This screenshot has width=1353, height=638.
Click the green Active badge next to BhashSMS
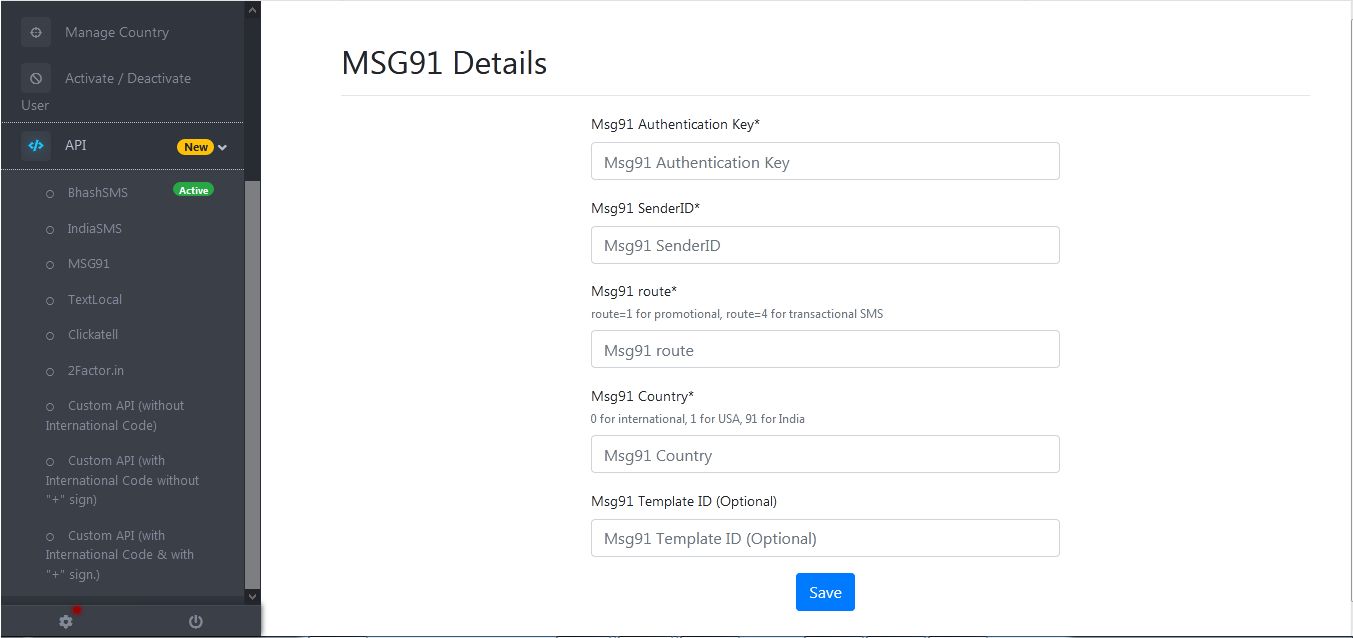point(192,189)
